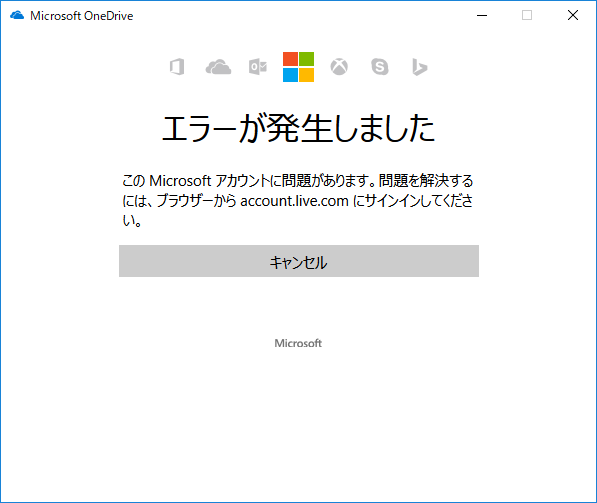Image resolution: width=597 pixels, height=503 pixels.
Task: Click the blue square of Microsoft logo
Action: [291, 75]
